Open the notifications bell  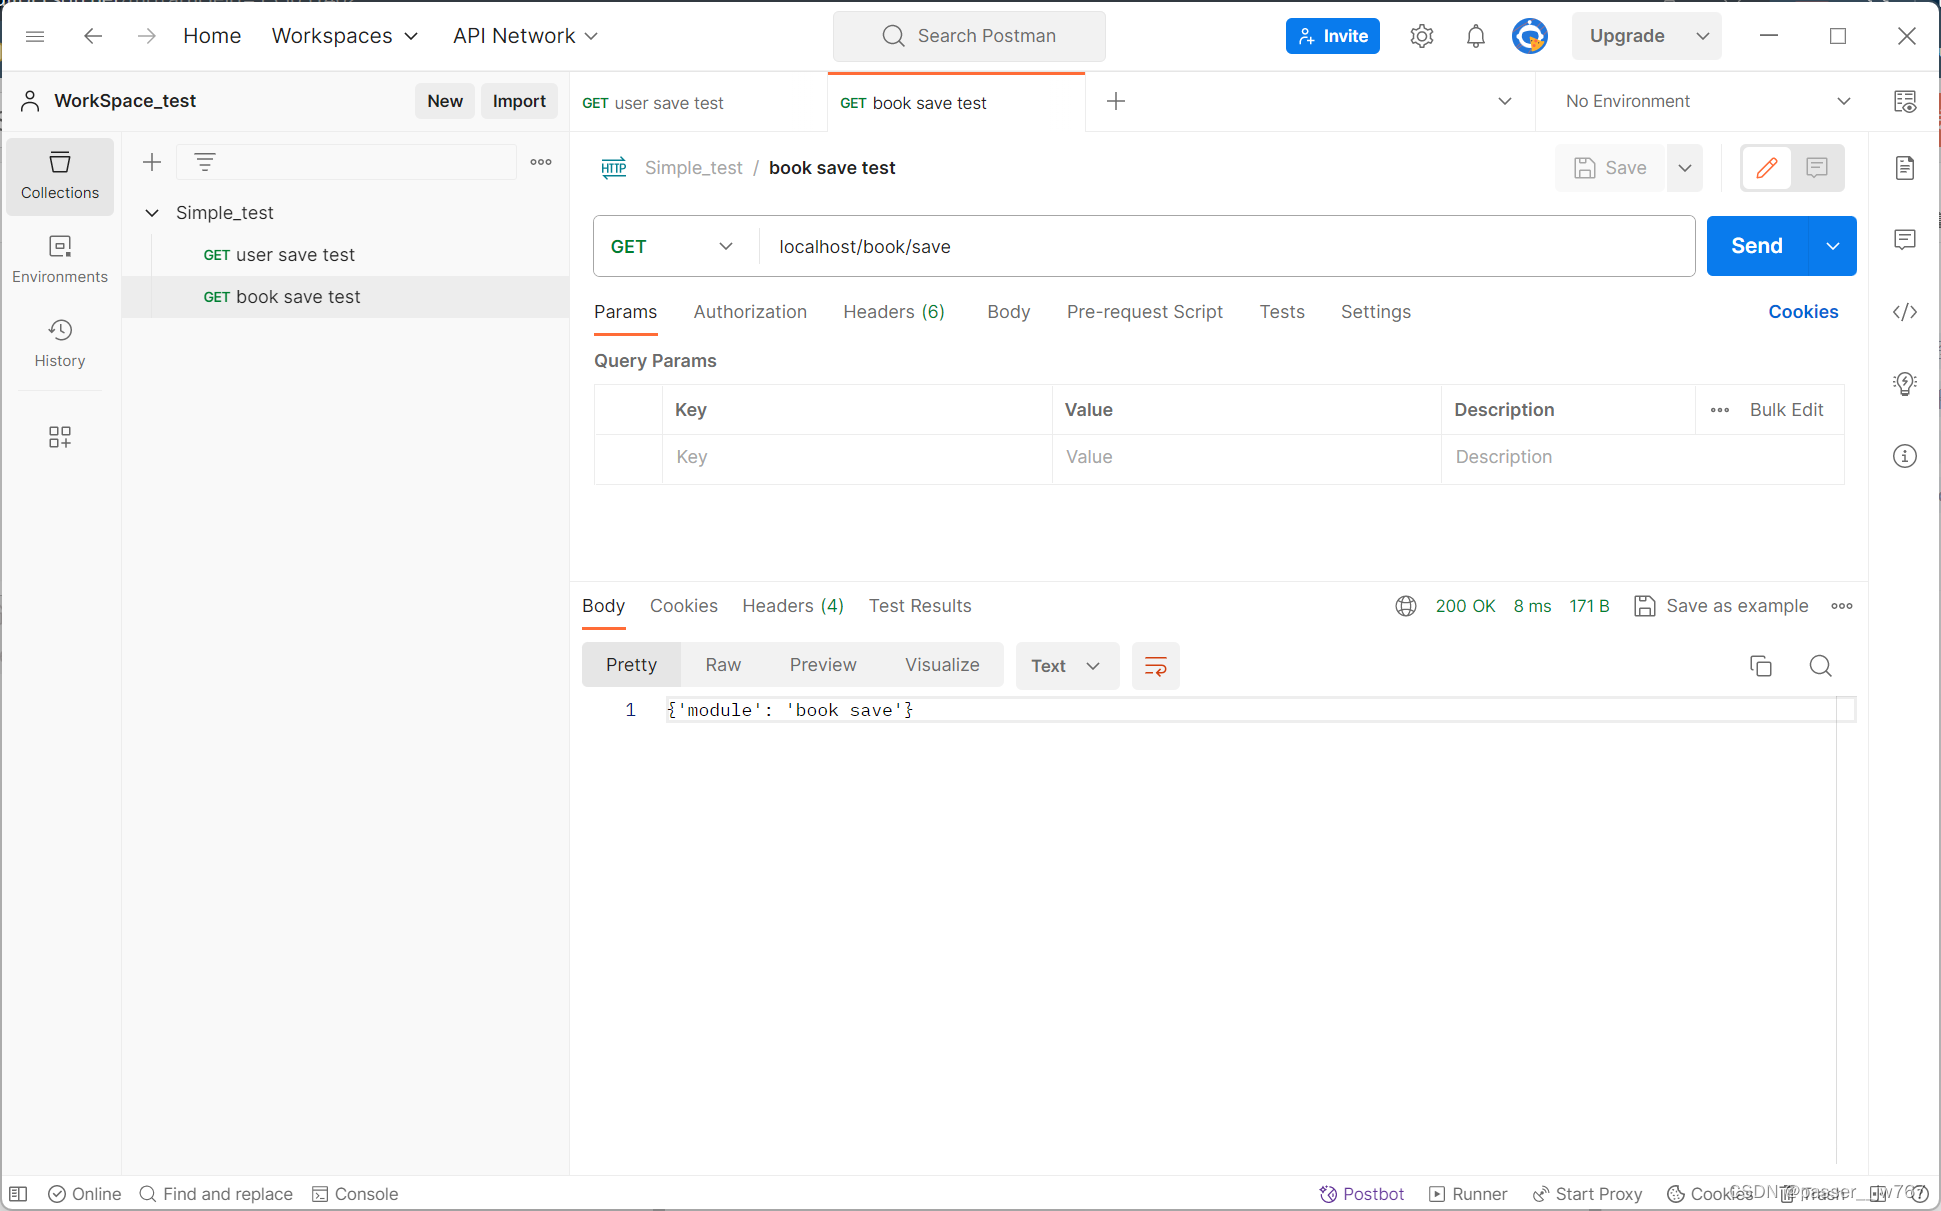pos(1475,36)
